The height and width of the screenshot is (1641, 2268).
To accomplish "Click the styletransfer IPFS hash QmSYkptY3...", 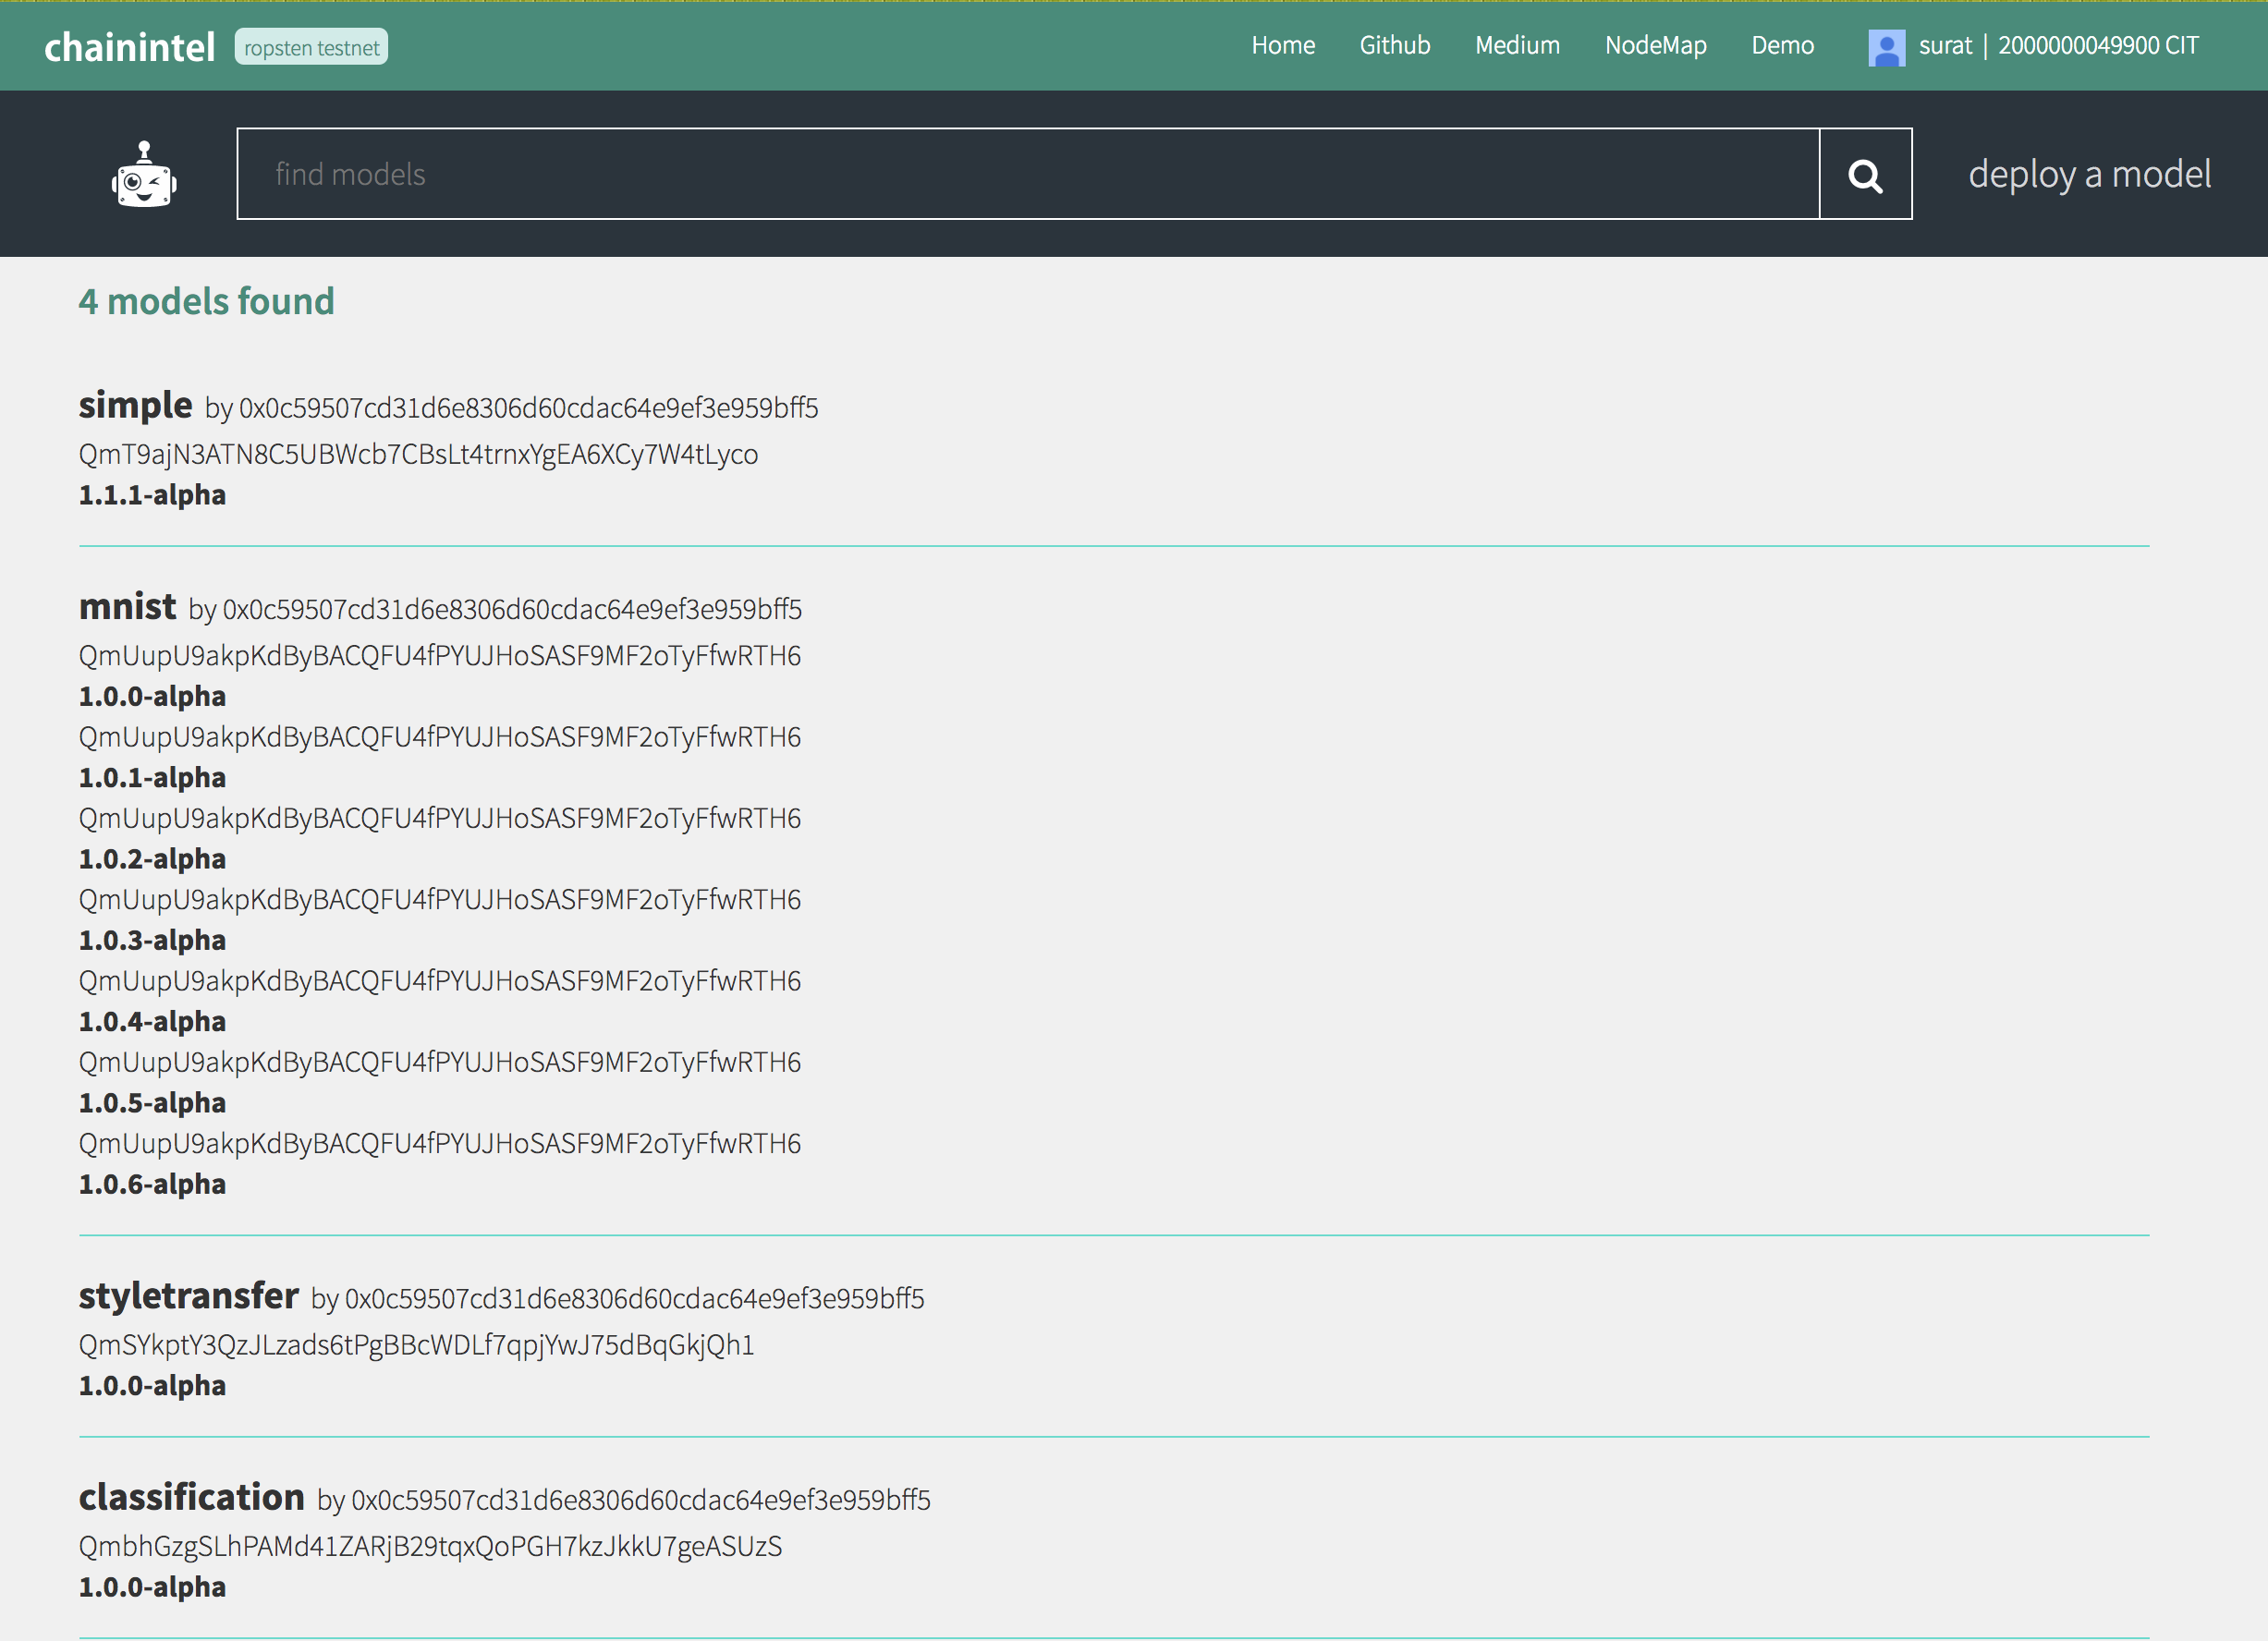I will pos(416,1344).
